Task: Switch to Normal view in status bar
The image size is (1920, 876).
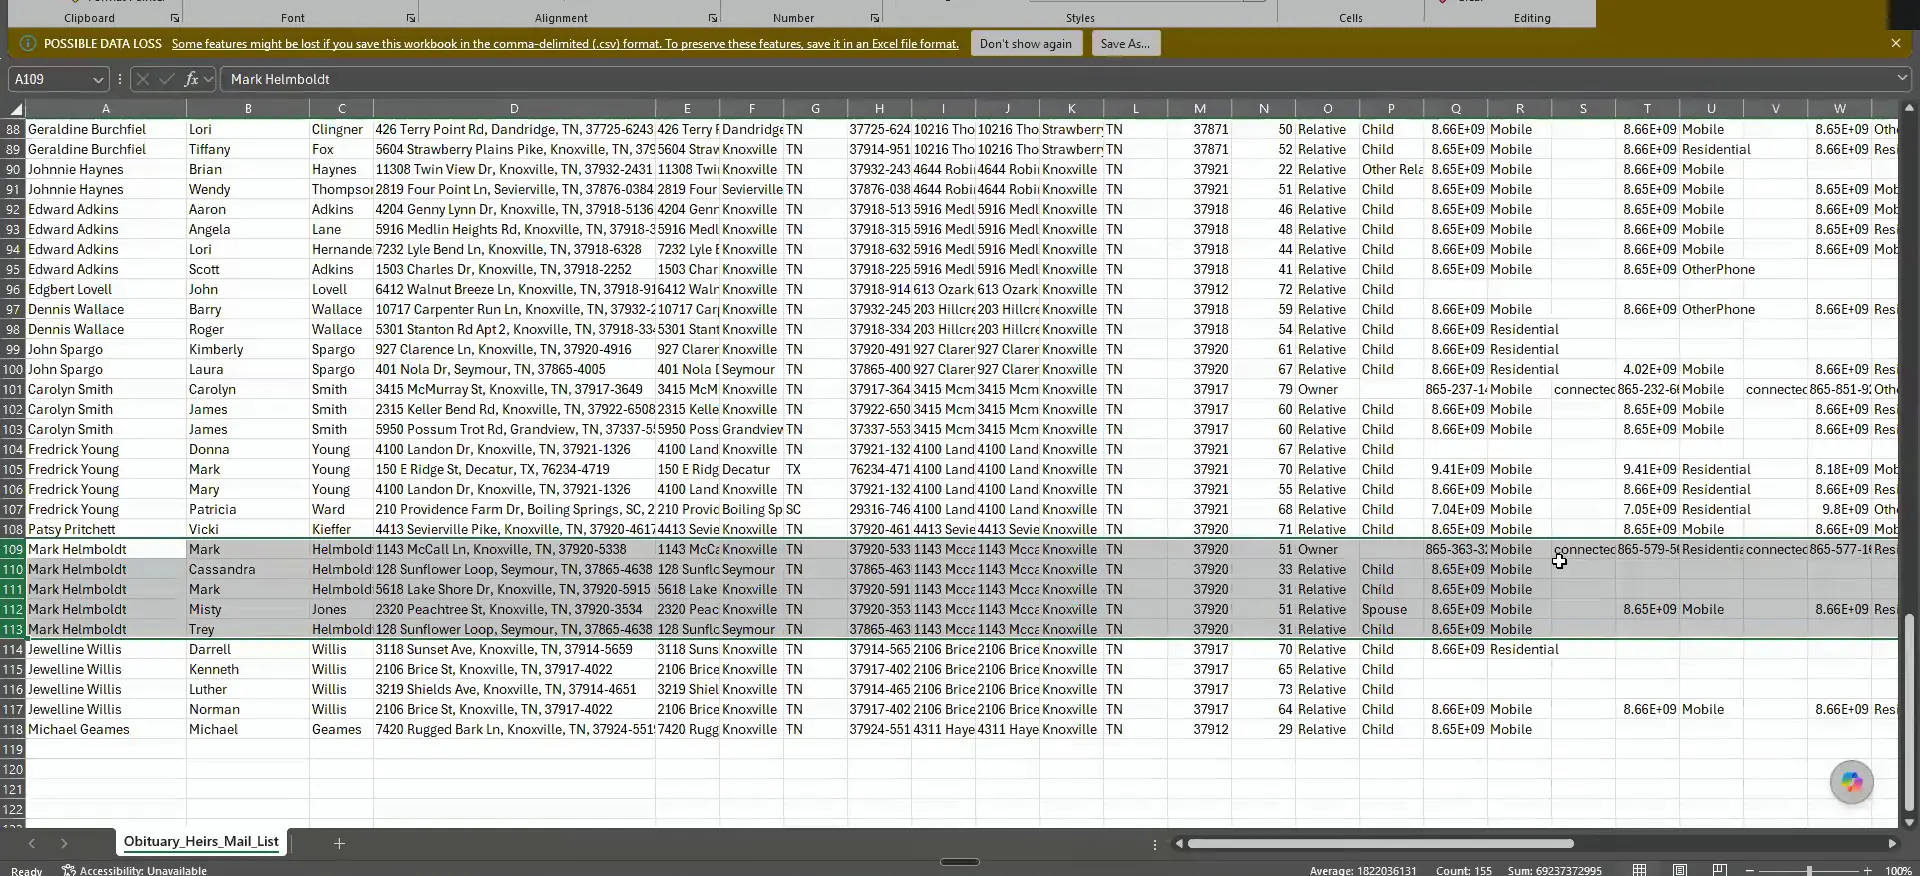Action: pos(1640,870)
